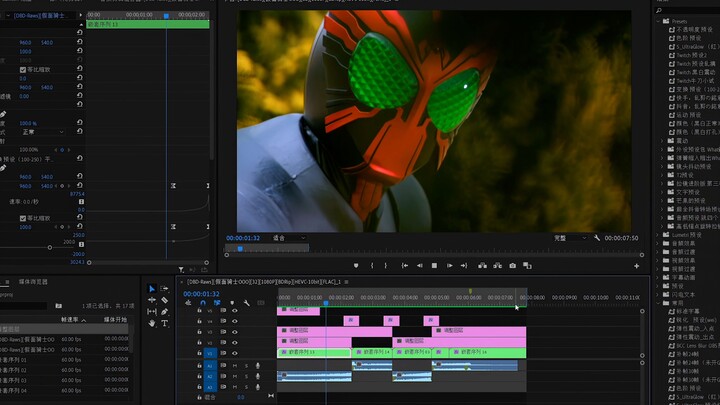The height and width of the screenshot is (405, 720).
Task: Solo audio track A2
Action: [246, 376]
